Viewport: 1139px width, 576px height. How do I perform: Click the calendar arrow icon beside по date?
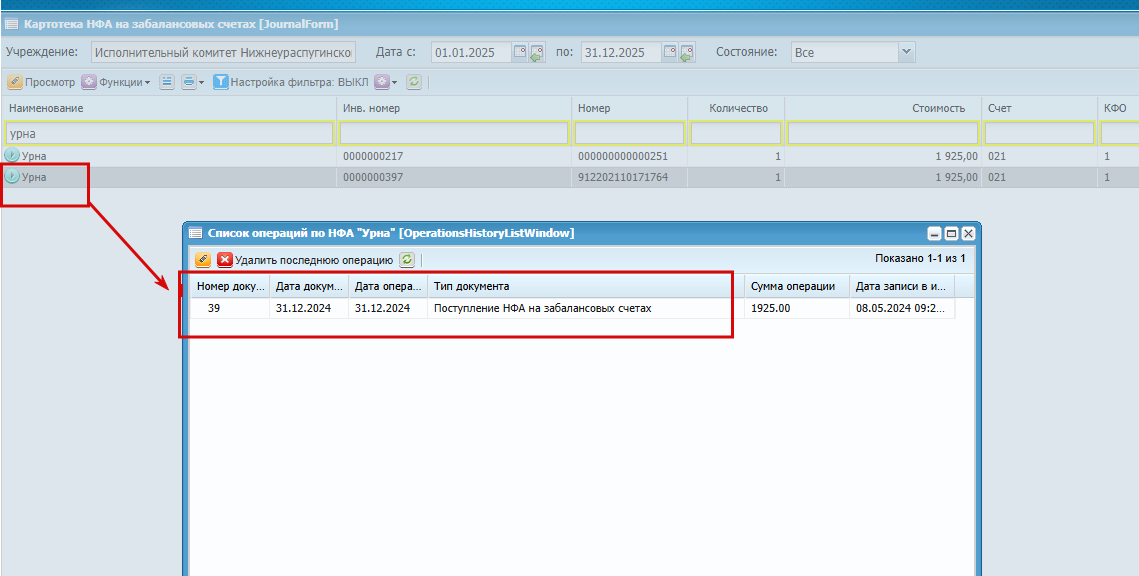tap(686, 52)
